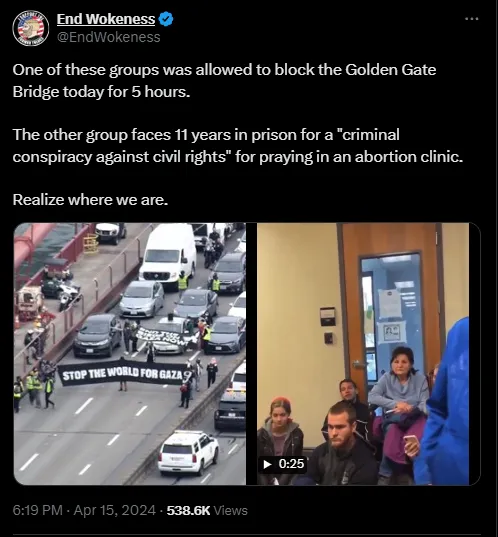
Task: Play the 0:25 video clip
Action: [x=283, y=464]
